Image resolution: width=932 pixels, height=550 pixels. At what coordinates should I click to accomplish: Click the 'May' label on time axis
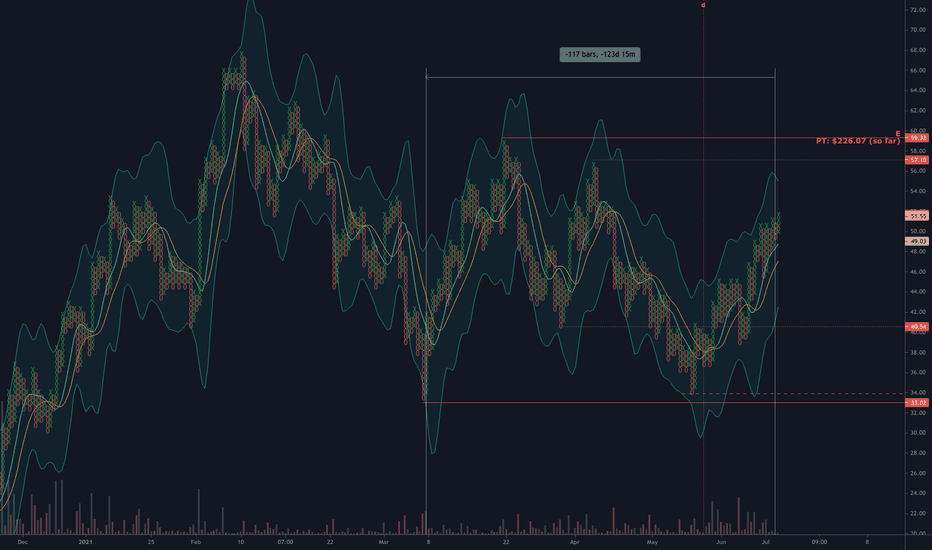click(652, 542)
